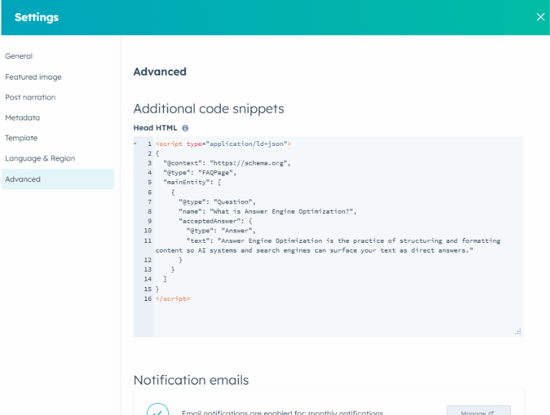Click line number 6 in the gutter
This screenshot has height=415, width=550.
tap(149, 192)
